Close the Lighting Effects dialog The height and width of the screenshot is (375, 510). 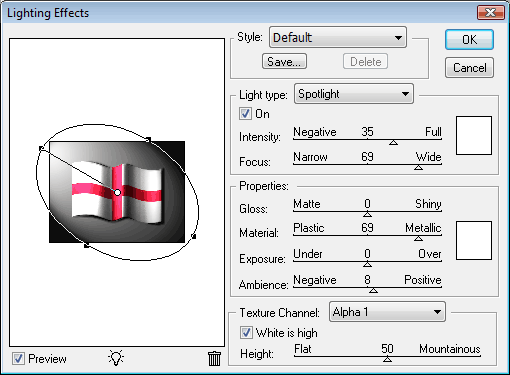click(x=491, y=13)
